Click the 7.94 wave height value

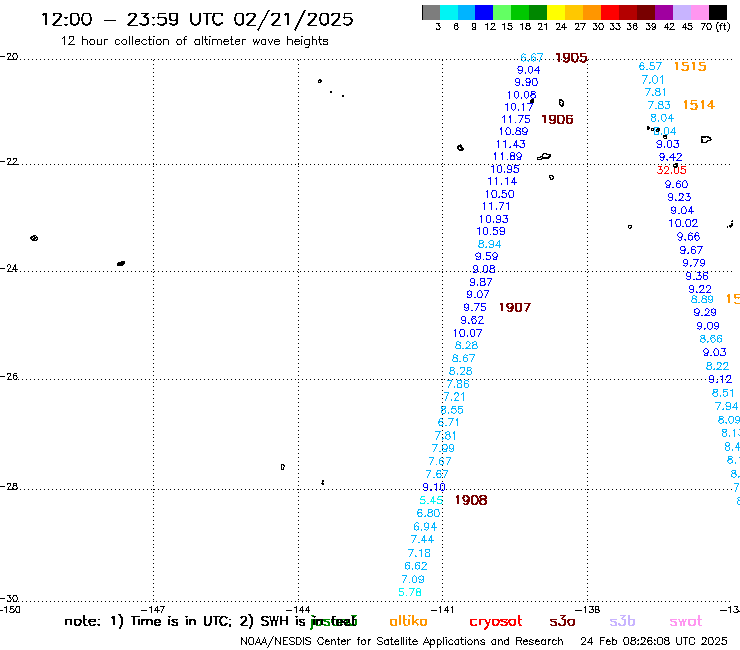[726, 406]
